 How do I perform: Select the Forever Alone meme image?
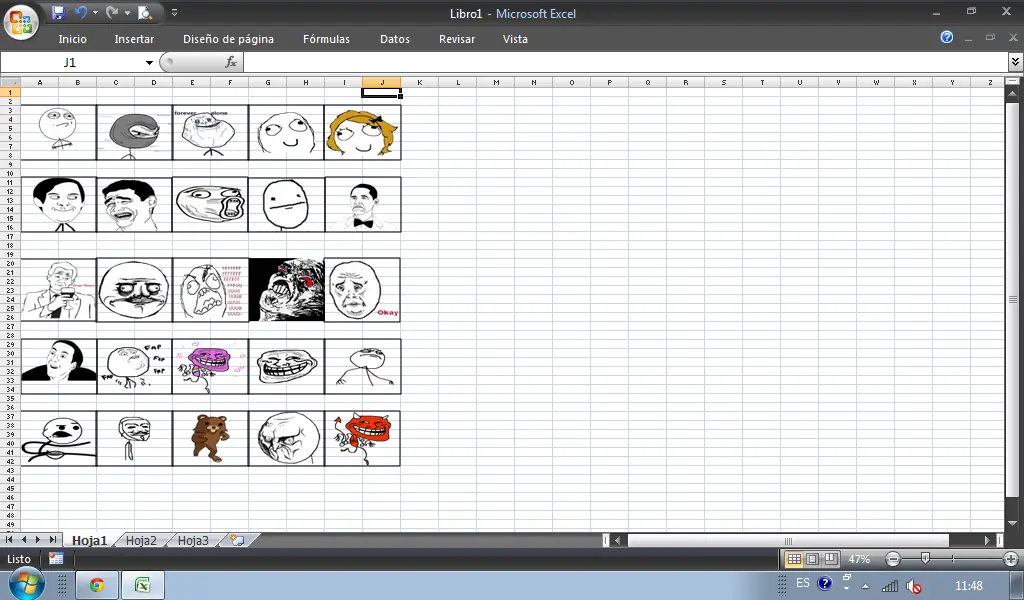[210, 133]
